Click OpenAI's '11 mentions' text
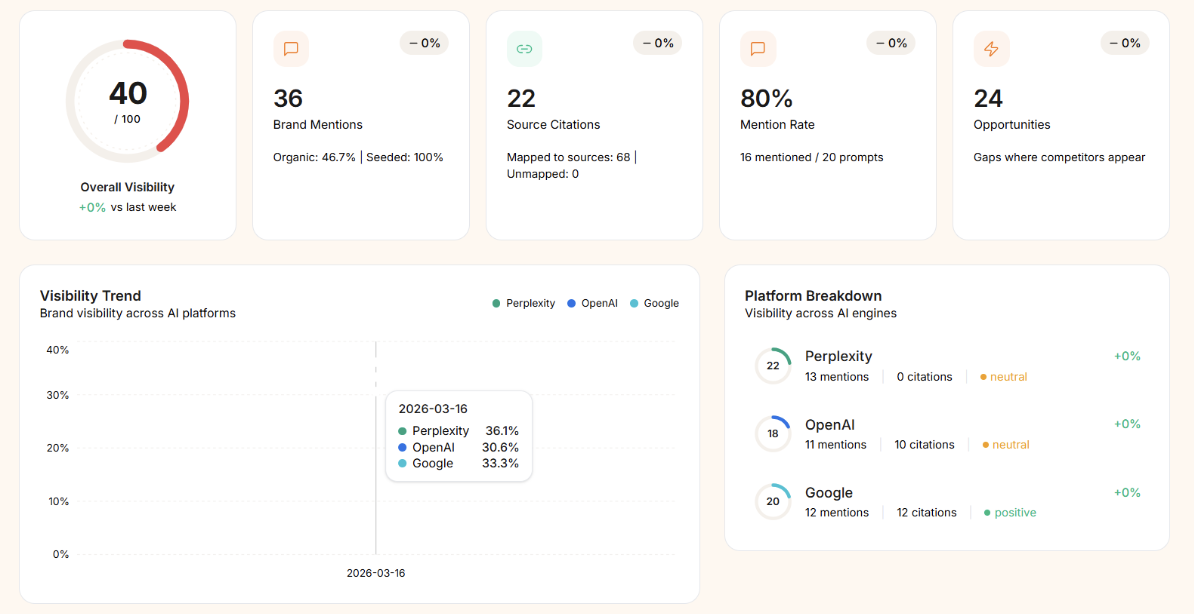 pos(836,445)
